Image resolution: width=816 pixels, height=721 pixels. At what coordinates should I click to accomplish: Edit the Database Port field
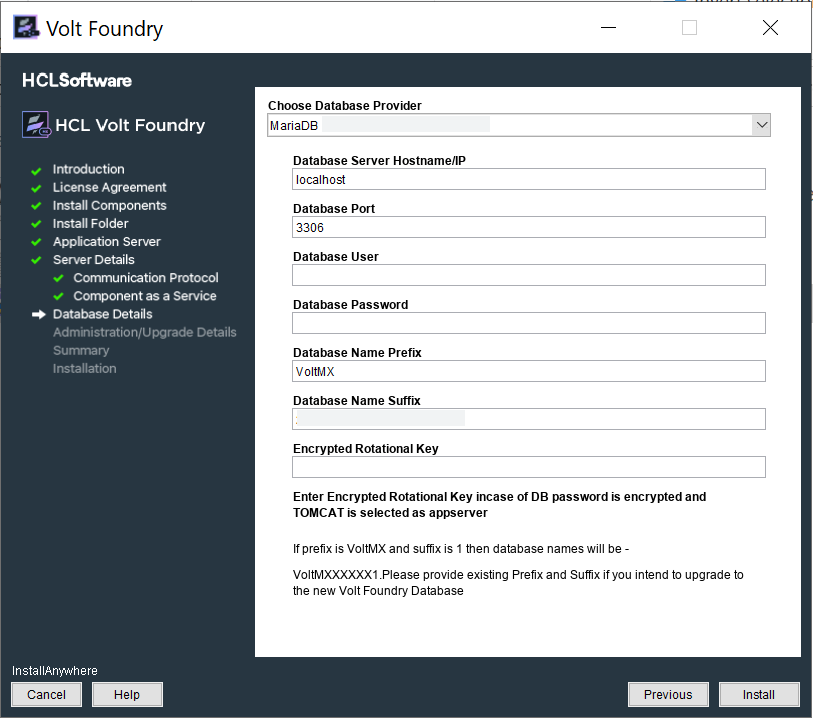click(529, 227)
